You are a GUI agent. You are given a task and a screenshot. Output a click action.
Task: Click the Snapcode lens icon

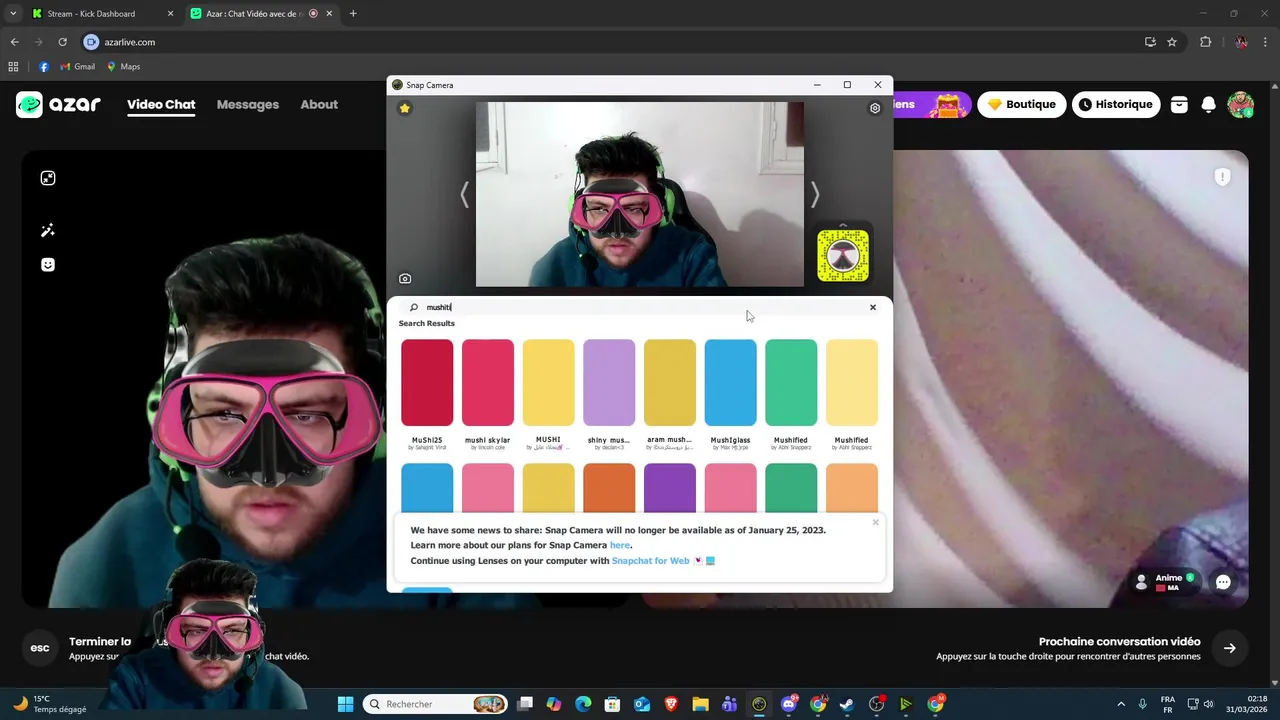[843, 255]
